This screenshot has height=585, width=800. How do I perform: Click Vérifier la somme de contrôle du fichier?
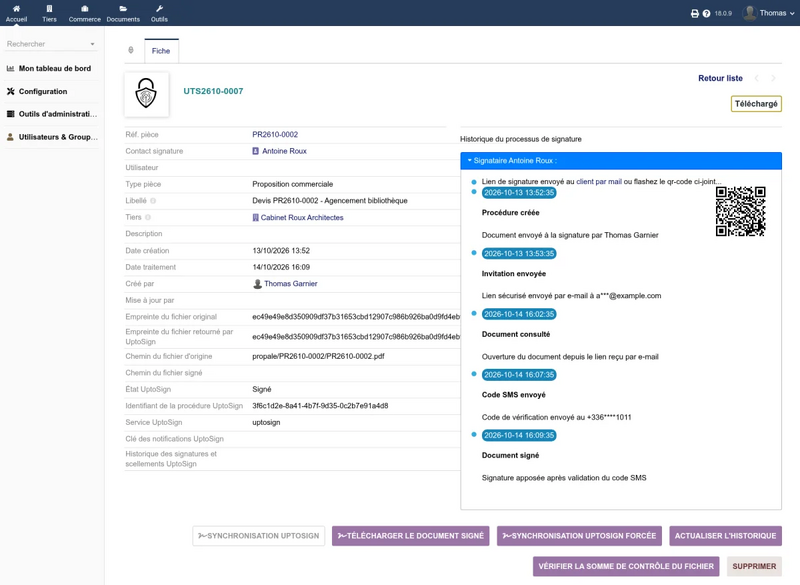pyautogui.click(x=626, y=566)
